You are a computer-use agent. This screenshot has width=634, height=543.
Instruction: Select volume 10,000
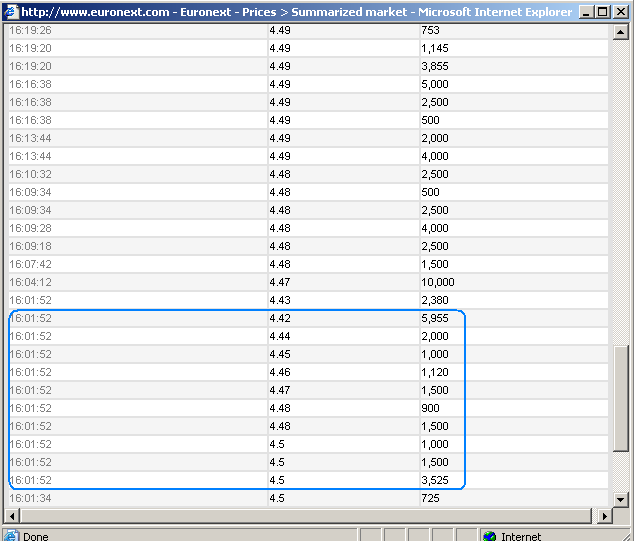coord(438,282)
